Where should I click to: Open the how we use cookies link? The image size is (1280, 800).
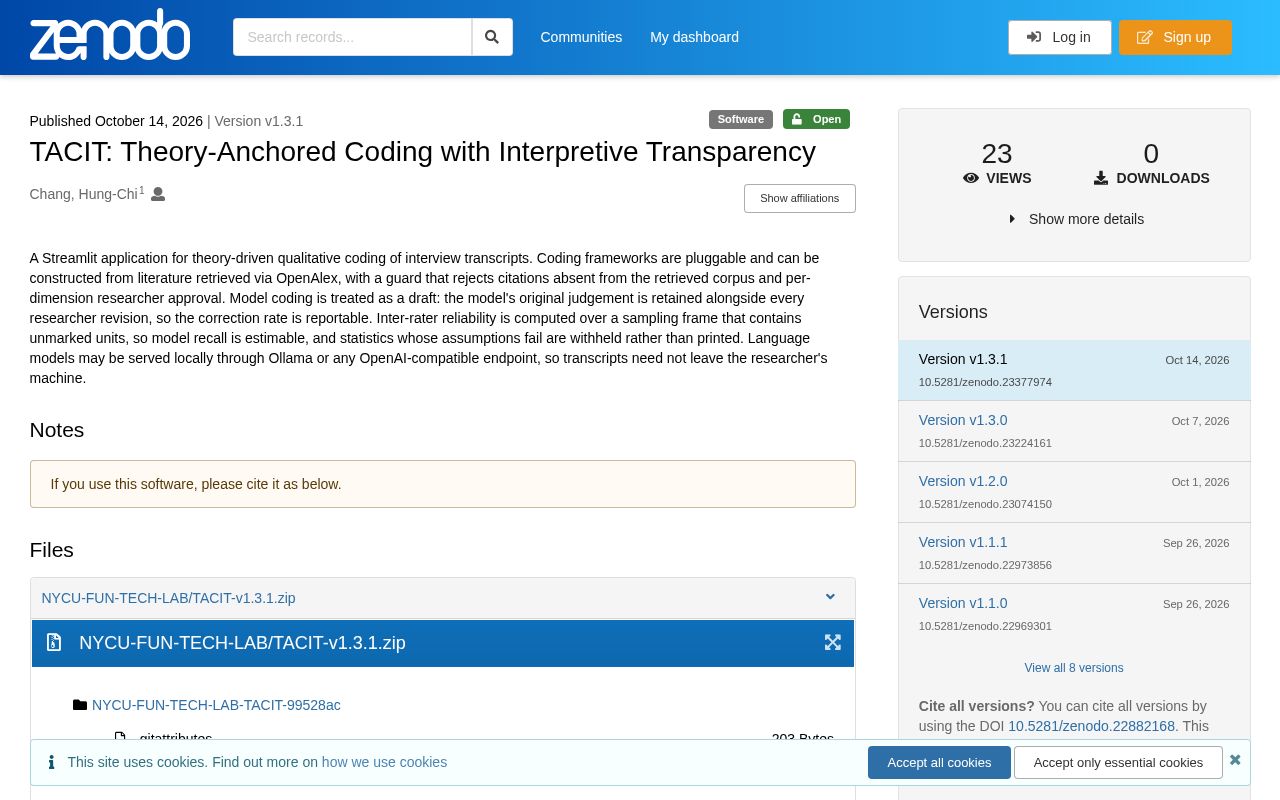(384, 762)
